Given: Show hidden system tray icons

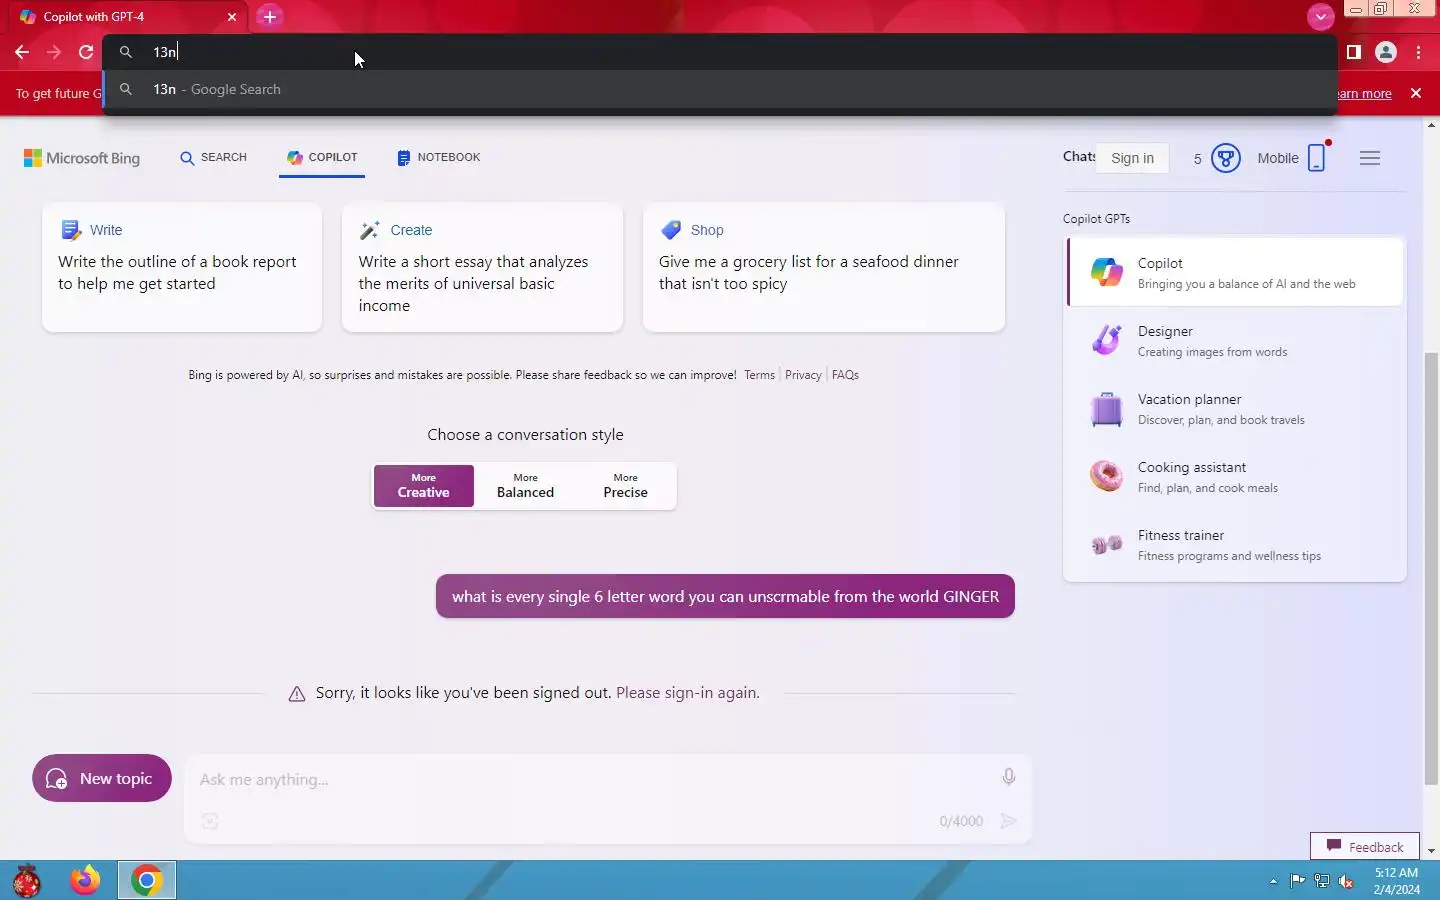Looking at the screenshot, I should [x=1273, y=881].
